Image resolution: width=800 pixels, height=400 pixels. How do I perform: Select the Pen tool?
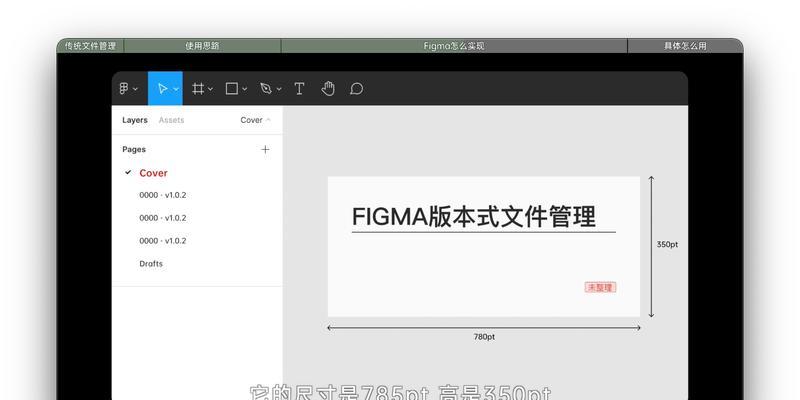(x=266, y=89)
